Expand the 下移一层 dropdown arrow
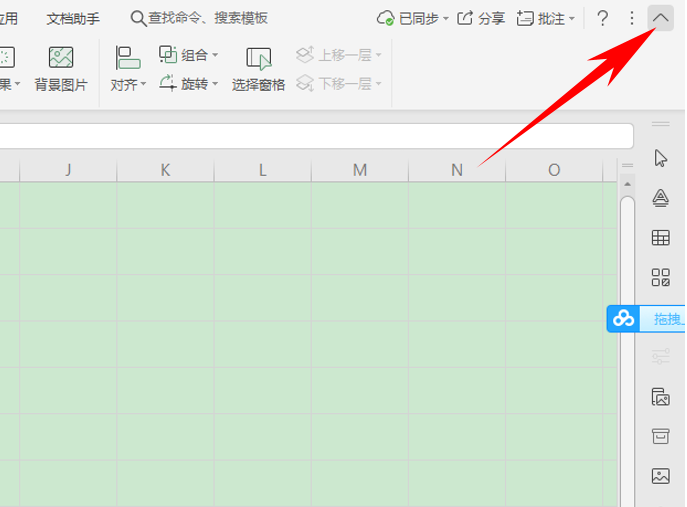Image resolution: width=687 pixels, height=507 pixels. click(379, 83)
